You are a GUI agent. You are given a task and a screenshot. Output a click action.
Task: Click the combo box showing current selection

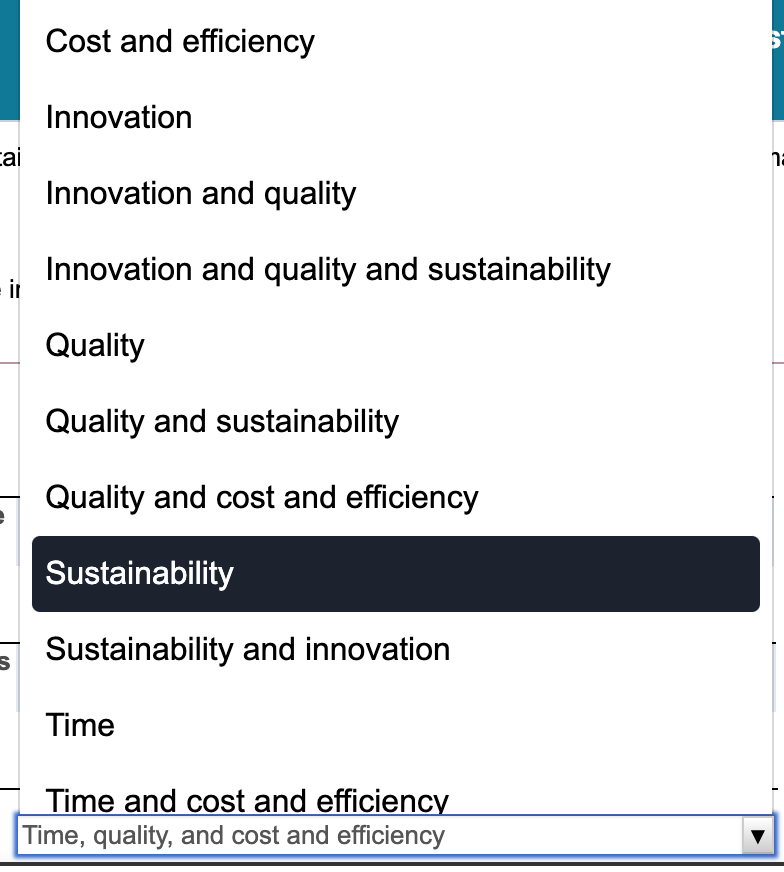[380, 835]
